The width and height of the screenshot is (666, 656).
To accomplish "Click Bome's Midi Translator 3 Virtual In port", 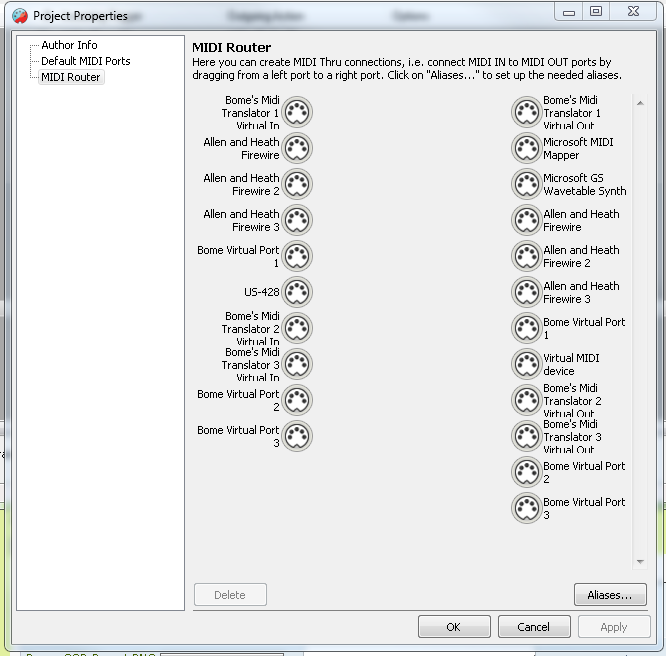I will click(x=297, y=364).
